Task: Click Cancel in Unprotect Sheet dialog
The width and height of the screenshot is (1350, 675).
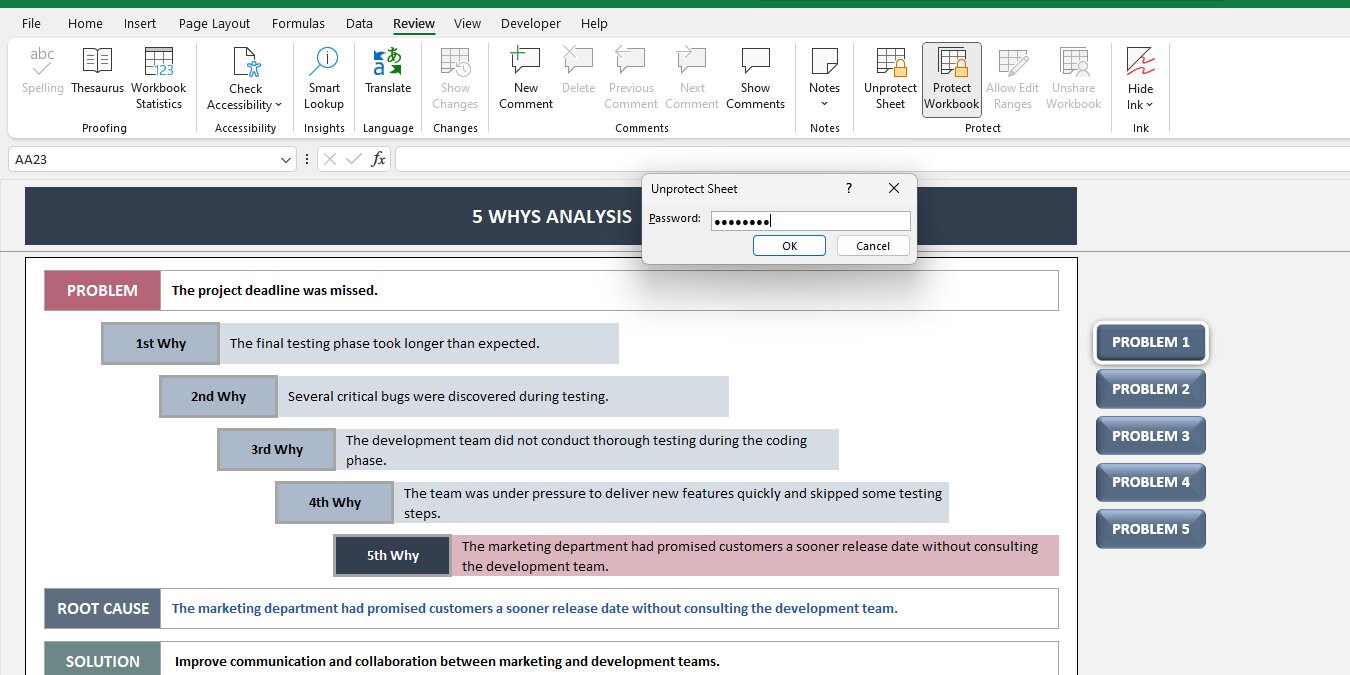Action: (873, 246)
